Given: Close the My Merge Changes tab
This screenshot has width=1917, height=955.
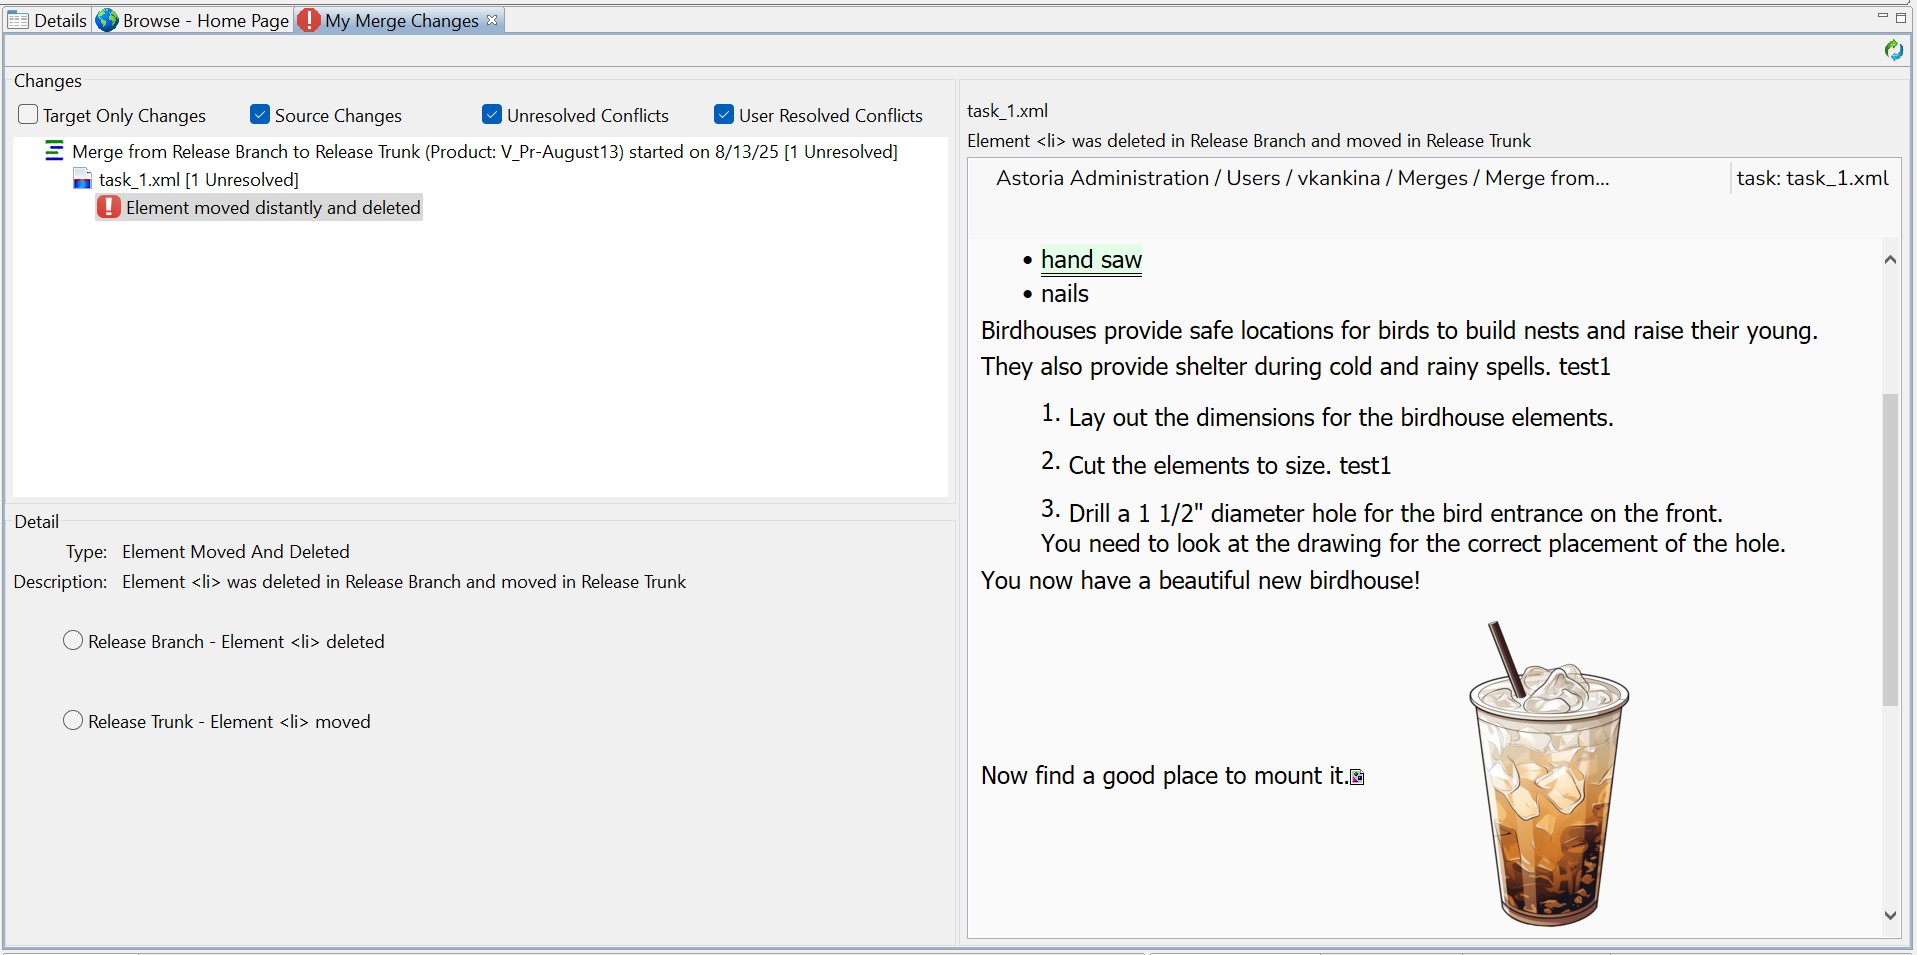Looking at the screenshot, I should (492, 20).
